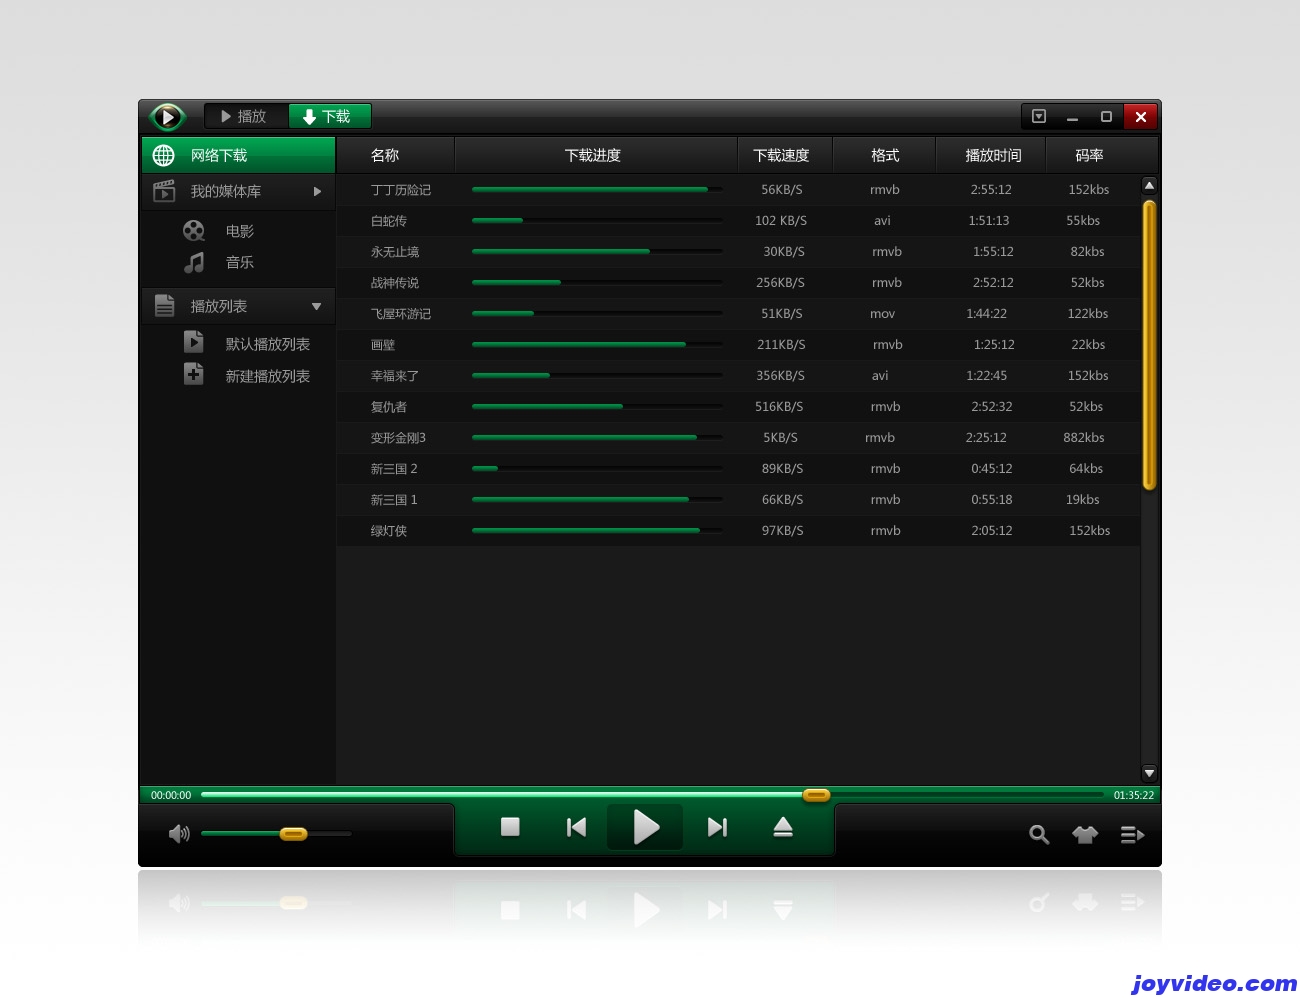Screen dimensions: 1300x1000
Task: Click the add-file icon for 新建播放列表
Action: pos(194,374)
